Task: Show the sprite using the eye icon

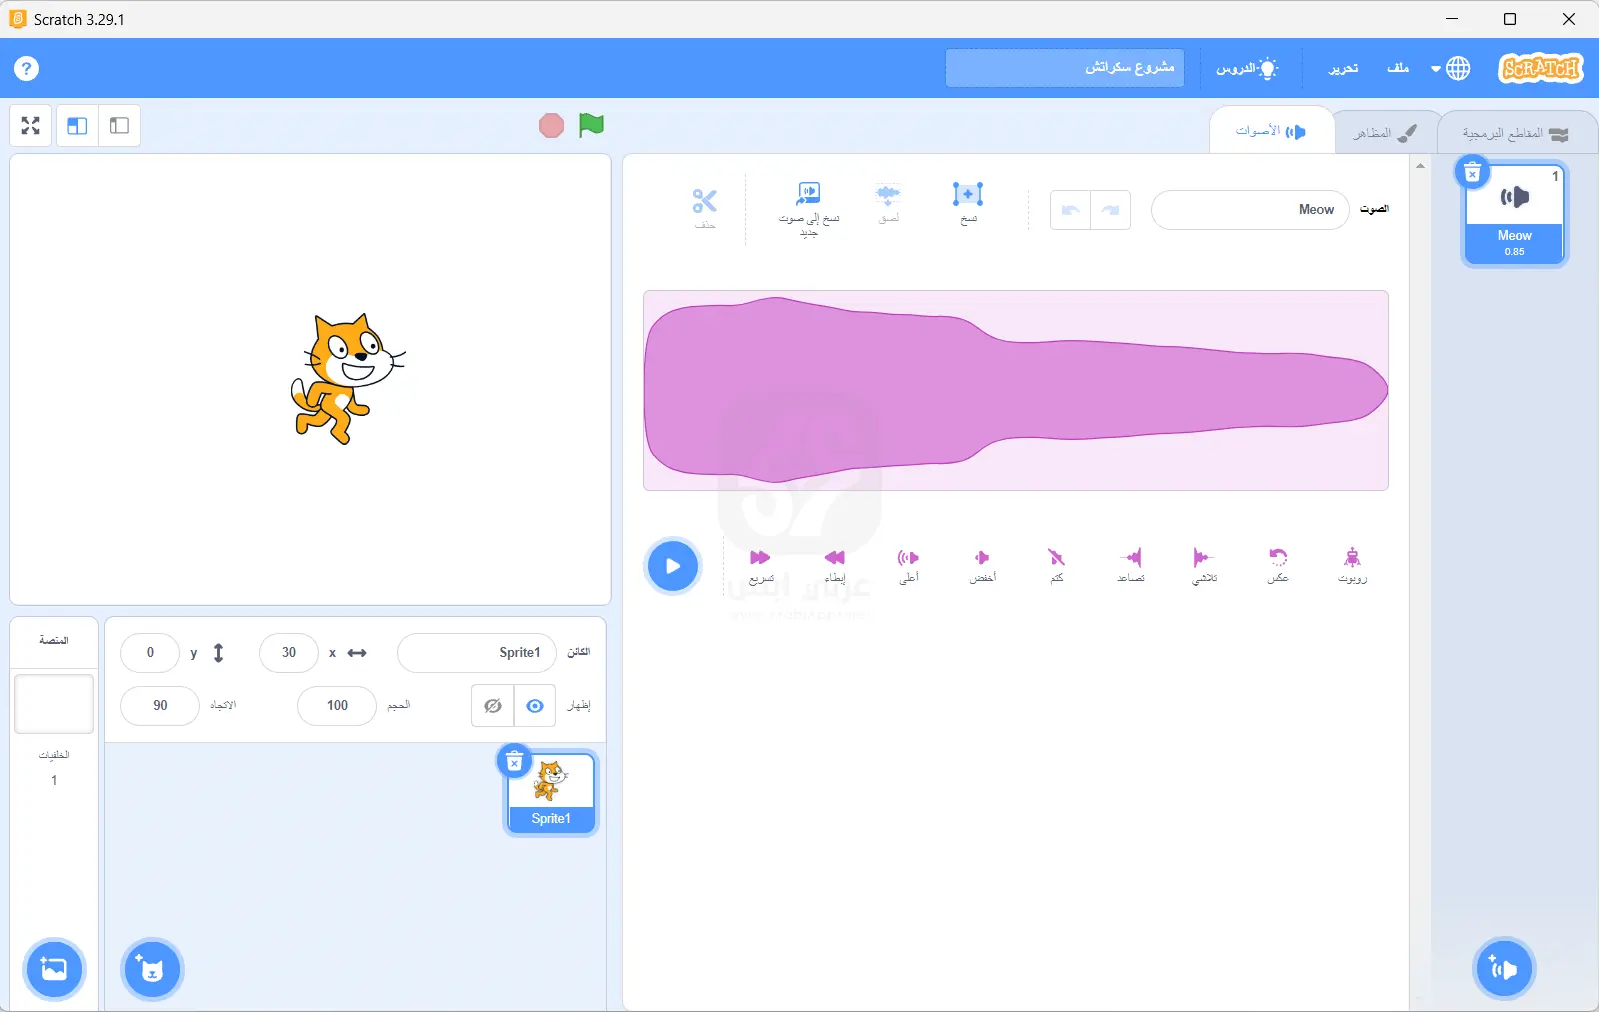Action: (x=535, y=706)
